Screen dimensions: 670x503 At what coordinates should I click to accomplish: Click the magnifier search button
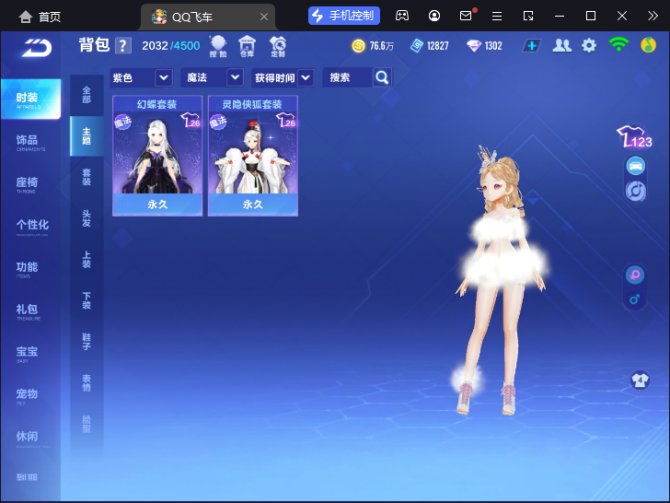pos(382,77)
